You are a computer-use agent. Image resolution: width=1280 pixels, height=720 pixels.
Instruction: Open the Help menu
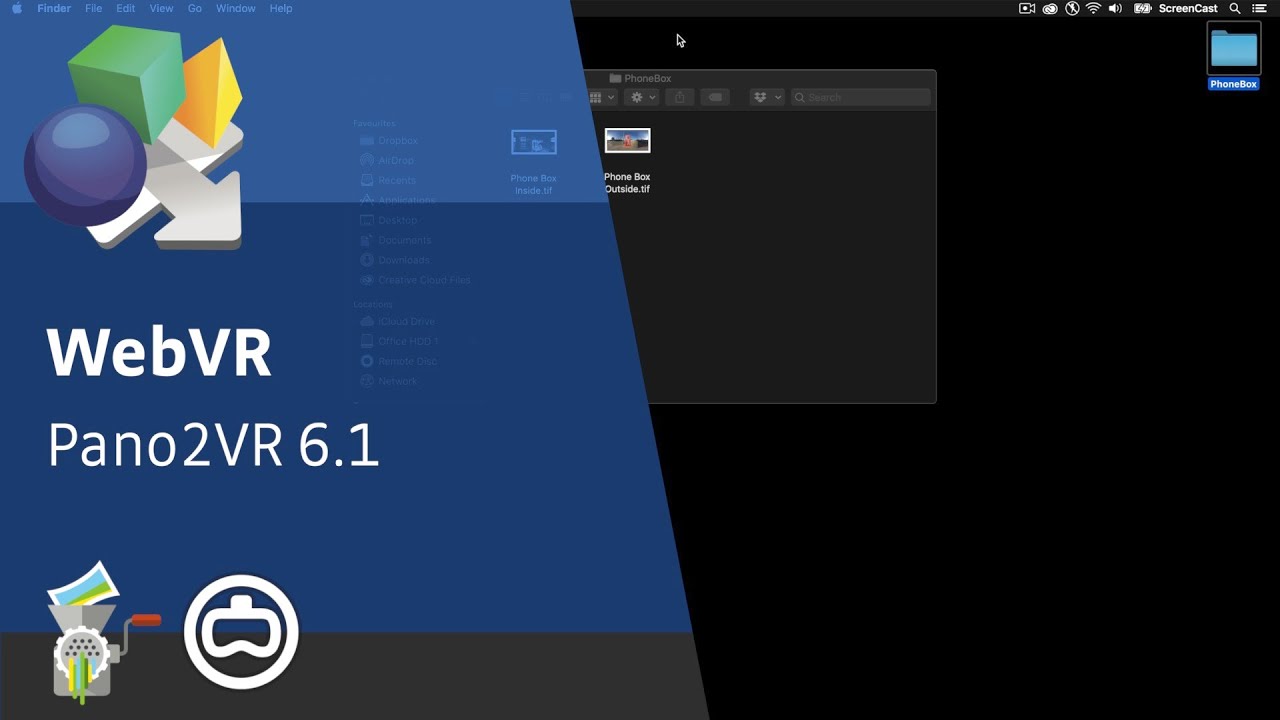point(281,8)
